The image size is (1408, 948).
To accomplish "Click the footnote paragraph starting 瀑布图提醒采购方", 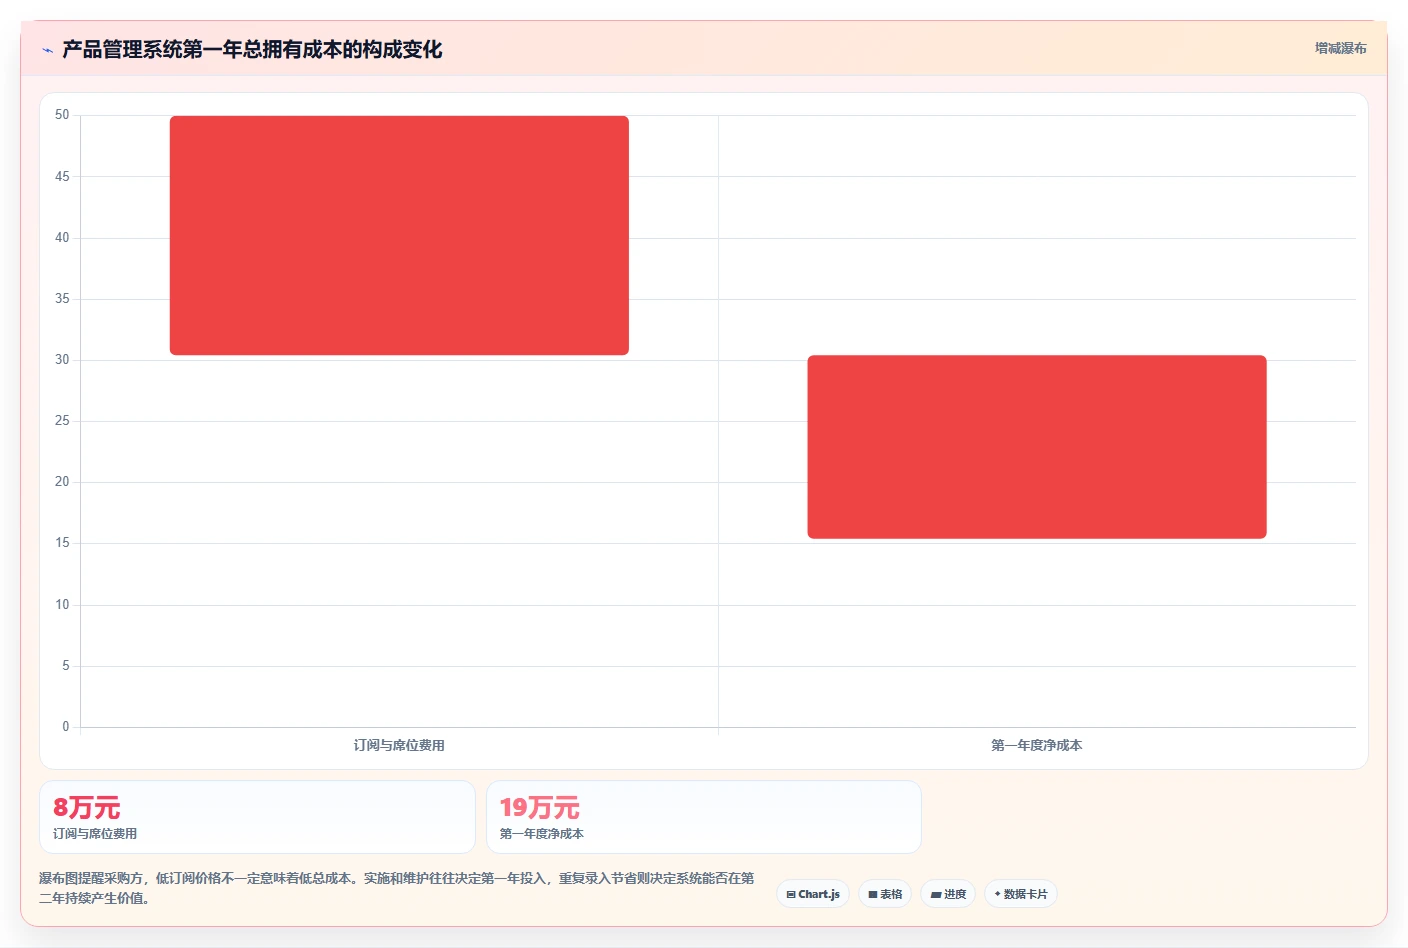I will click(x=397, y=888).
